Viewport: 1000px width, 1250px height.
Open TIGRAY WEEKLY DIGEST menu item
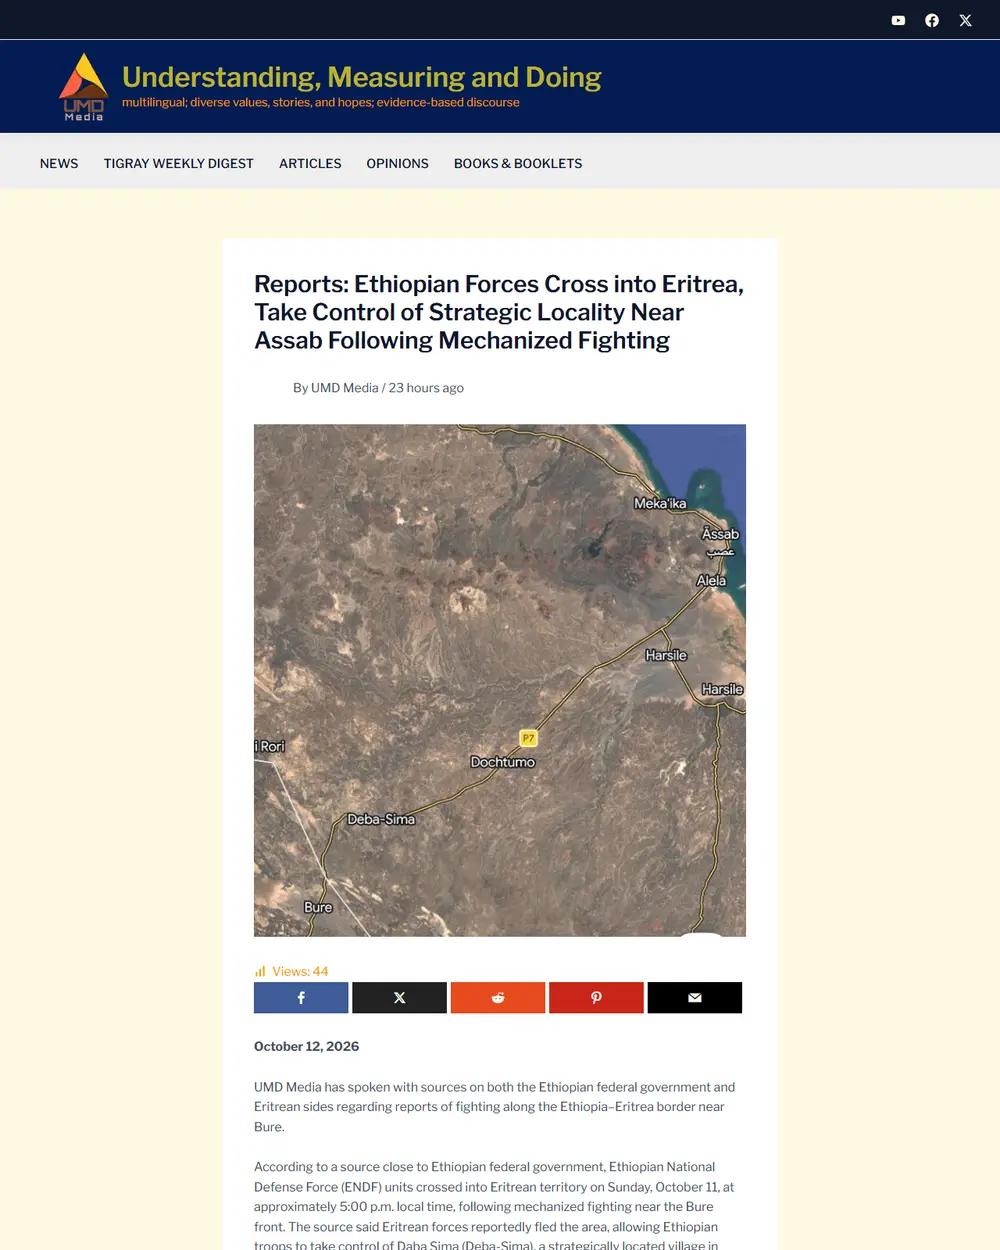(179, 163)
